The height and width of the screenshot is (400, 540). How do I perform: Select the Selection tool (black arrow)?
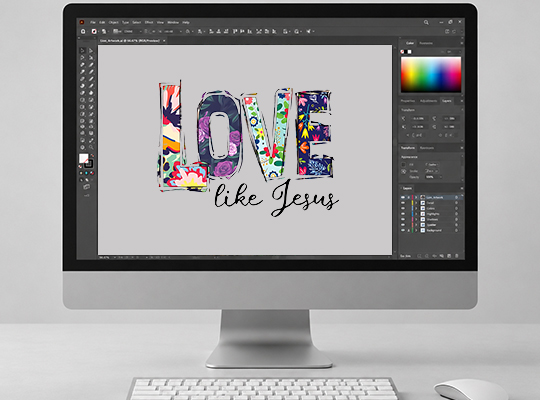[82, 51]
